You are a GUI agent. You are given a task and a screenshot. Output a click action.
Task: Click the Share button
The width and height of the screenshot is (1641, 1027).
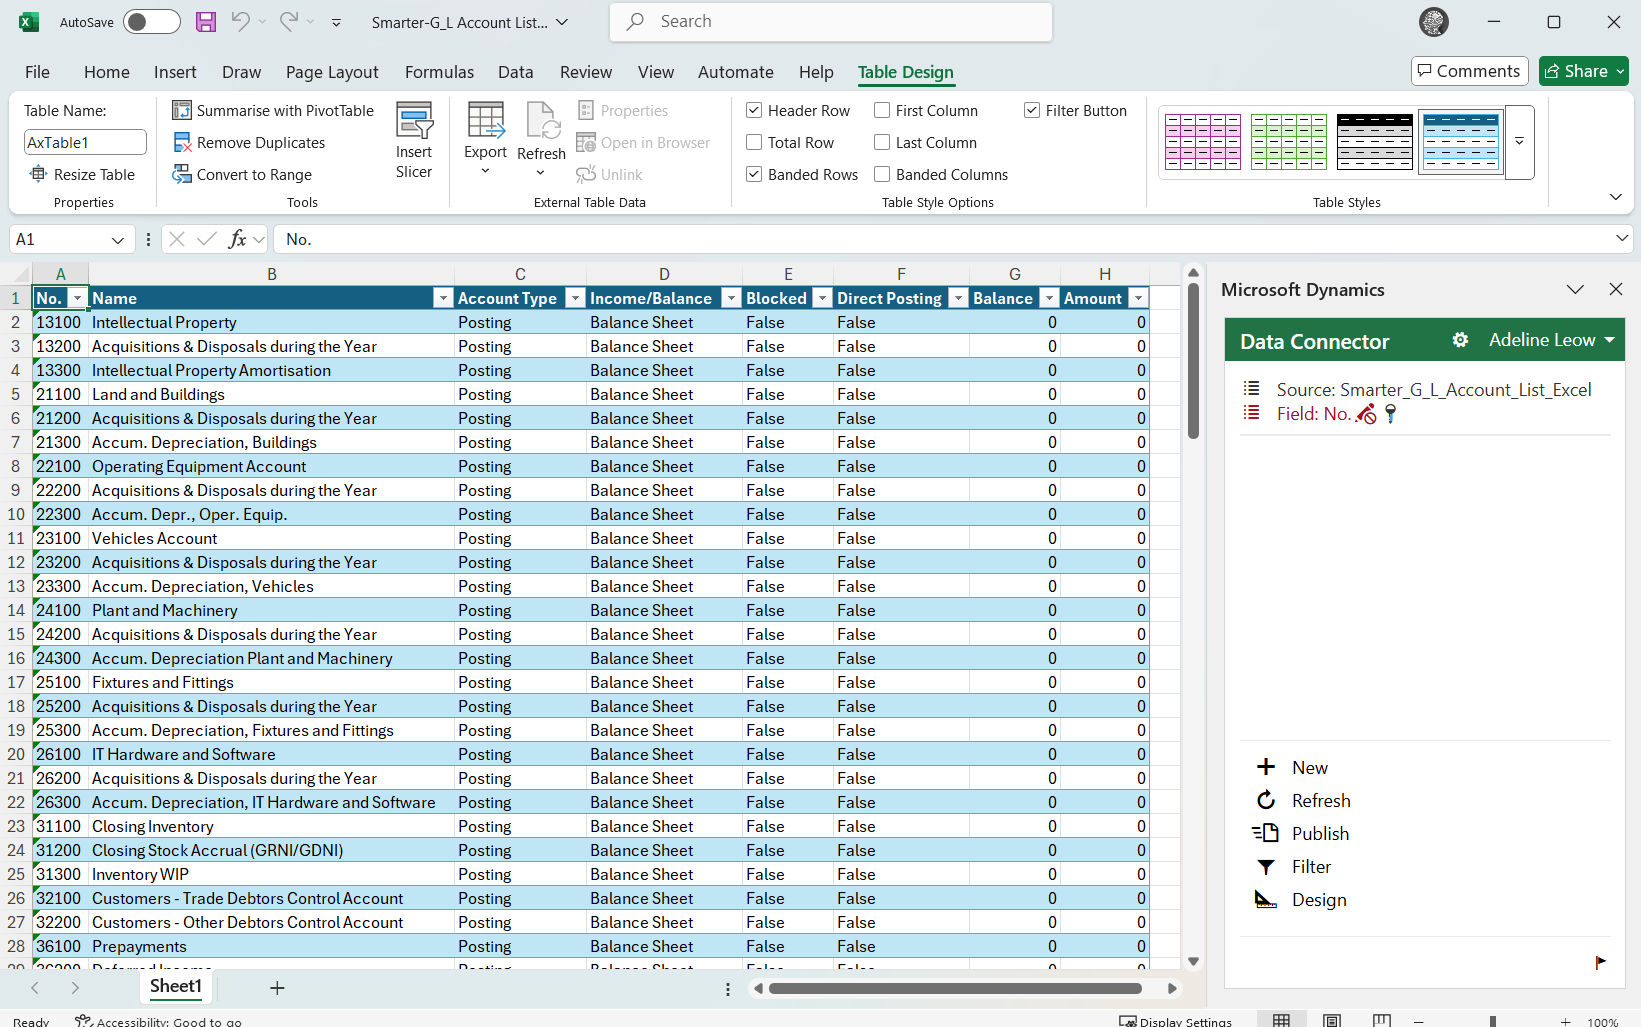pyautogui.click(x=1584, y=71)
